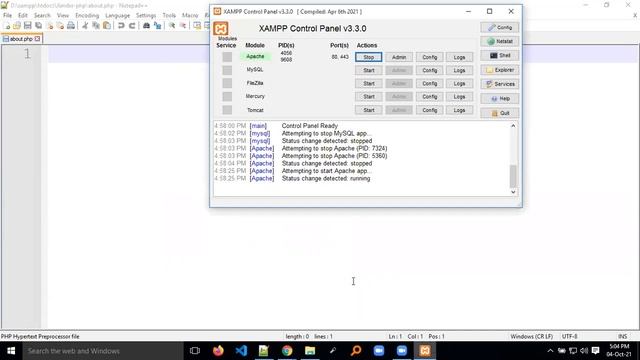Close the about.php tab via its X
640x360 pixels.
pos(38,39)
